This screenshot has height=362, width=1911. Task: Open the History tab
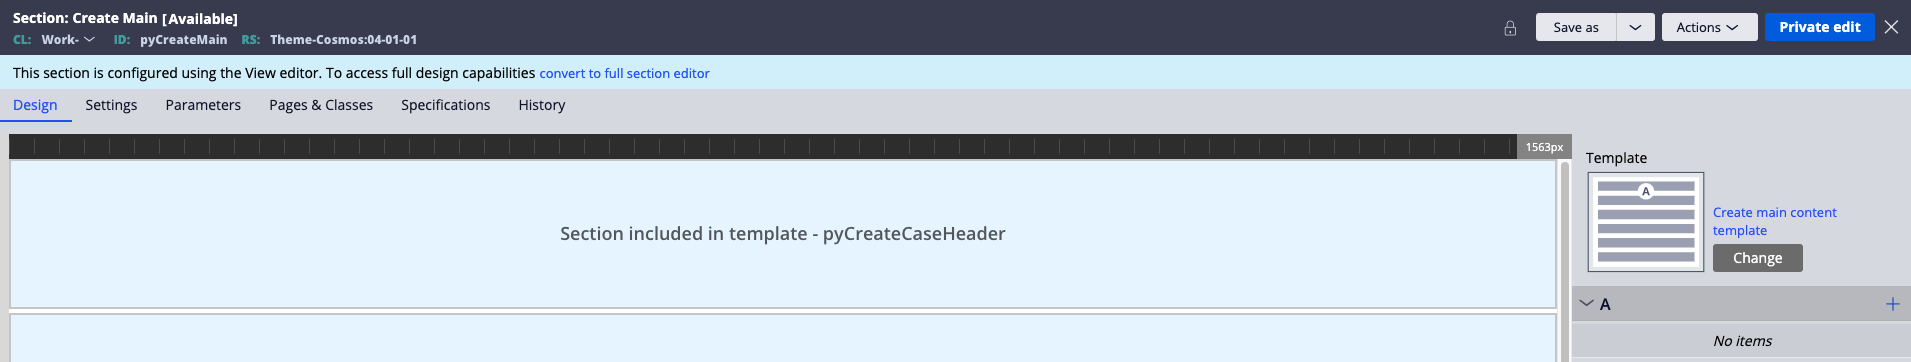[542, 105]
